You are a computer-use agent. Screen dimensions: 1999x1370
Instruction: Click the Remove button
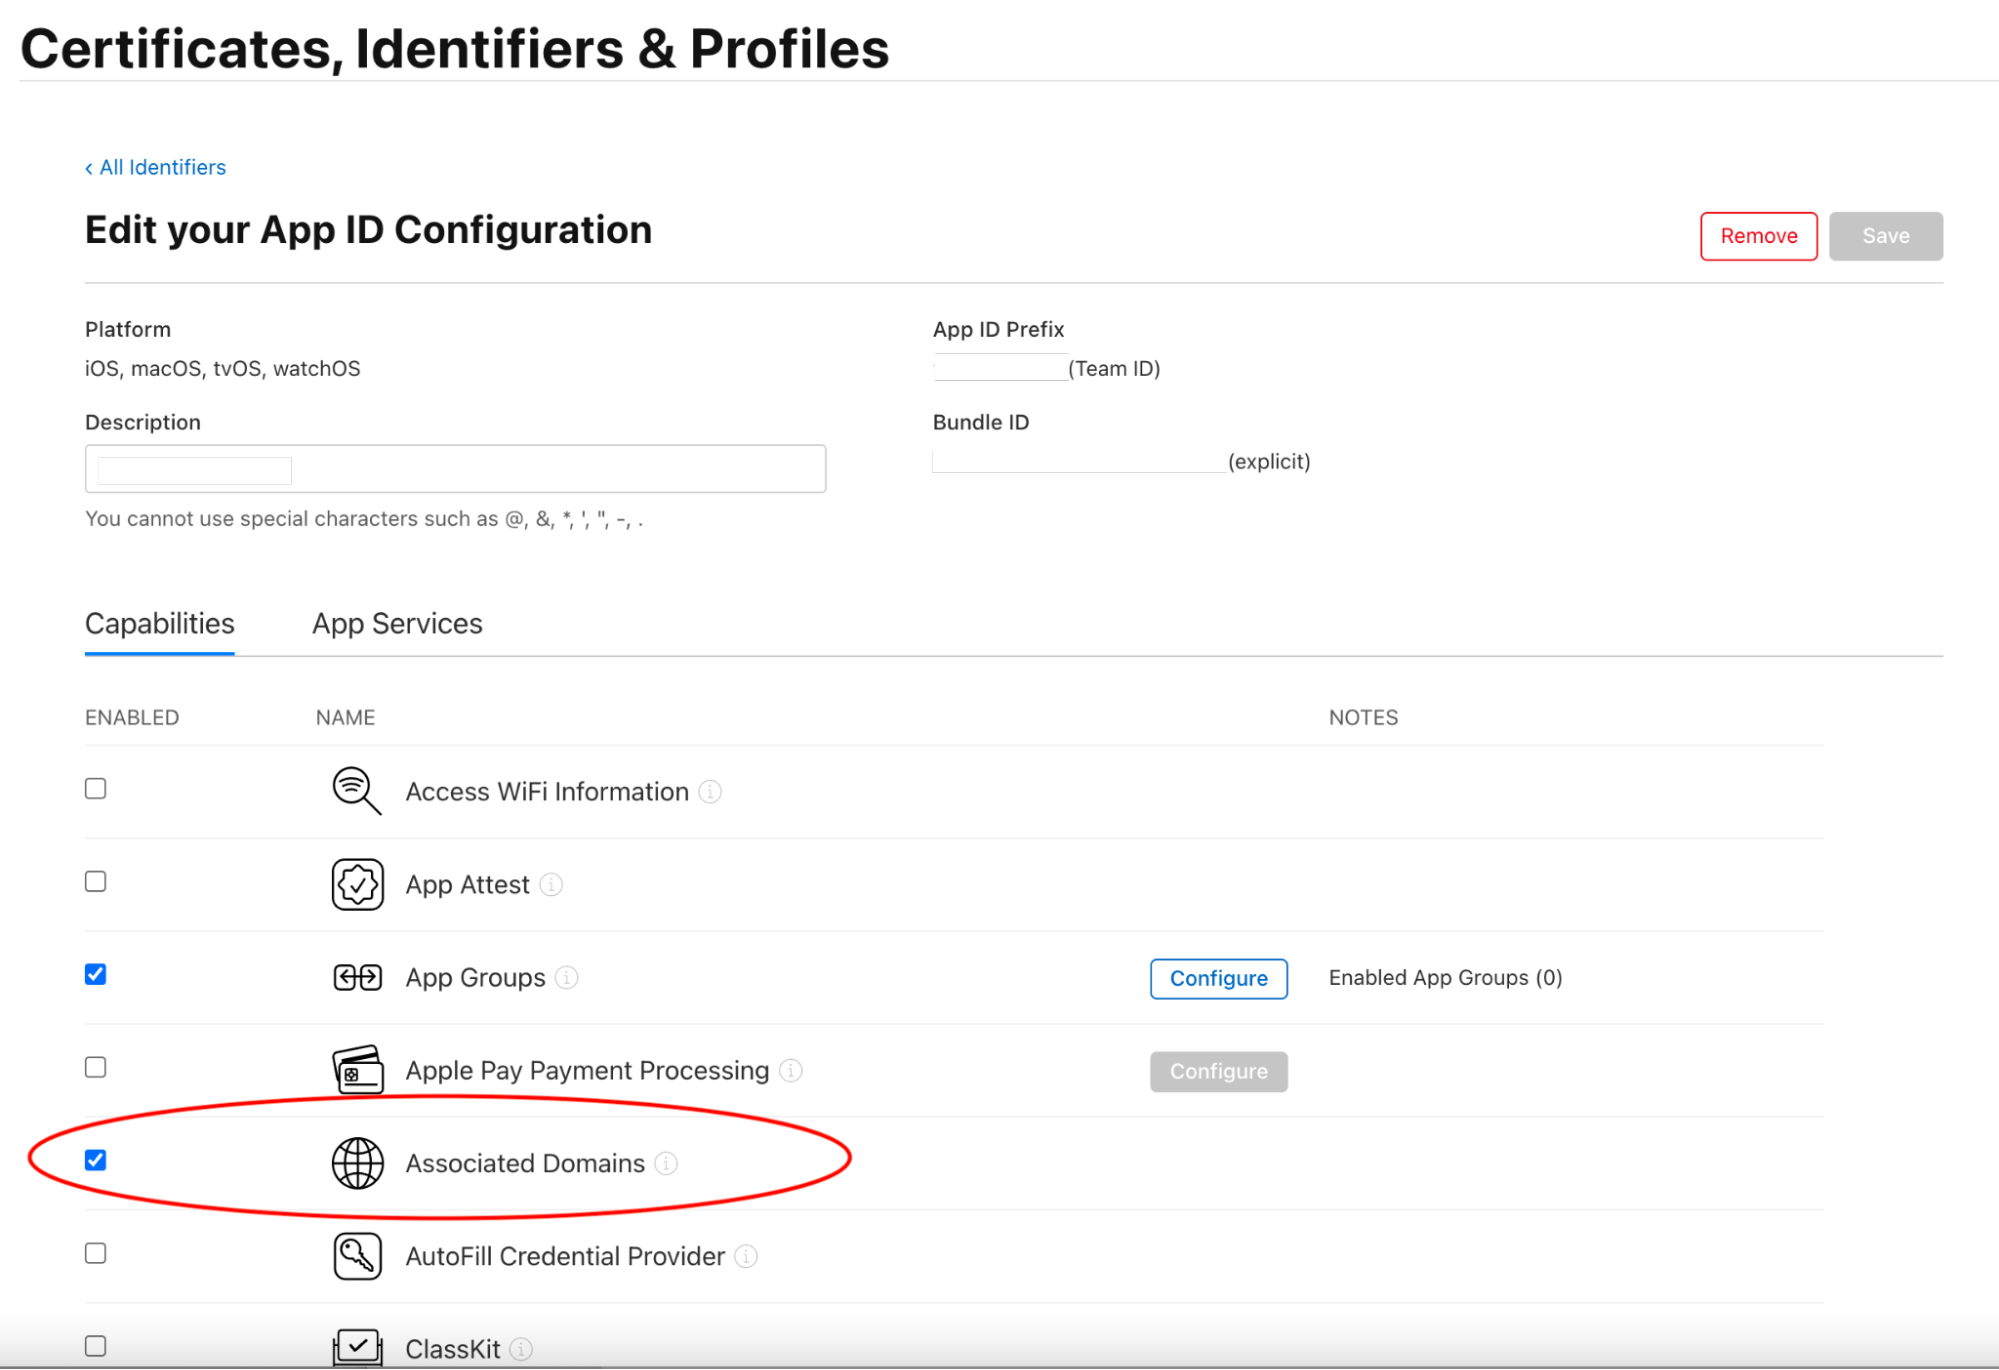coord(1758,236)
